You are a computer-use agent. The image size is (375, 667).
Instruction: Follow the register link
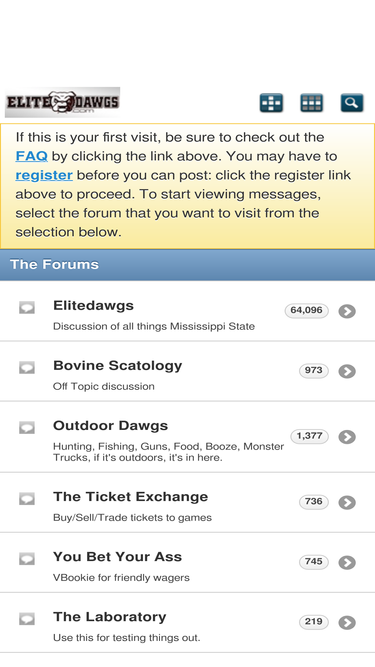pyautogui.click(x=44, y=175)
